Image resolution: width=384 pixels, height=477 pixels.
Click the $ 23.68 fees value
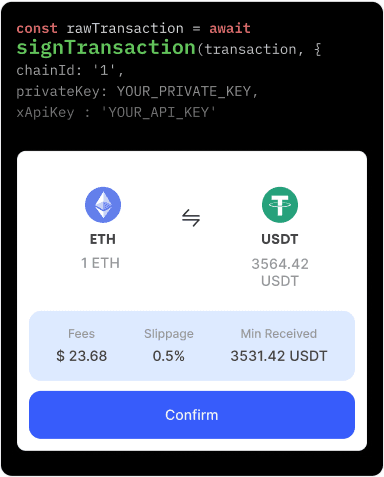(x=82, y=356)
